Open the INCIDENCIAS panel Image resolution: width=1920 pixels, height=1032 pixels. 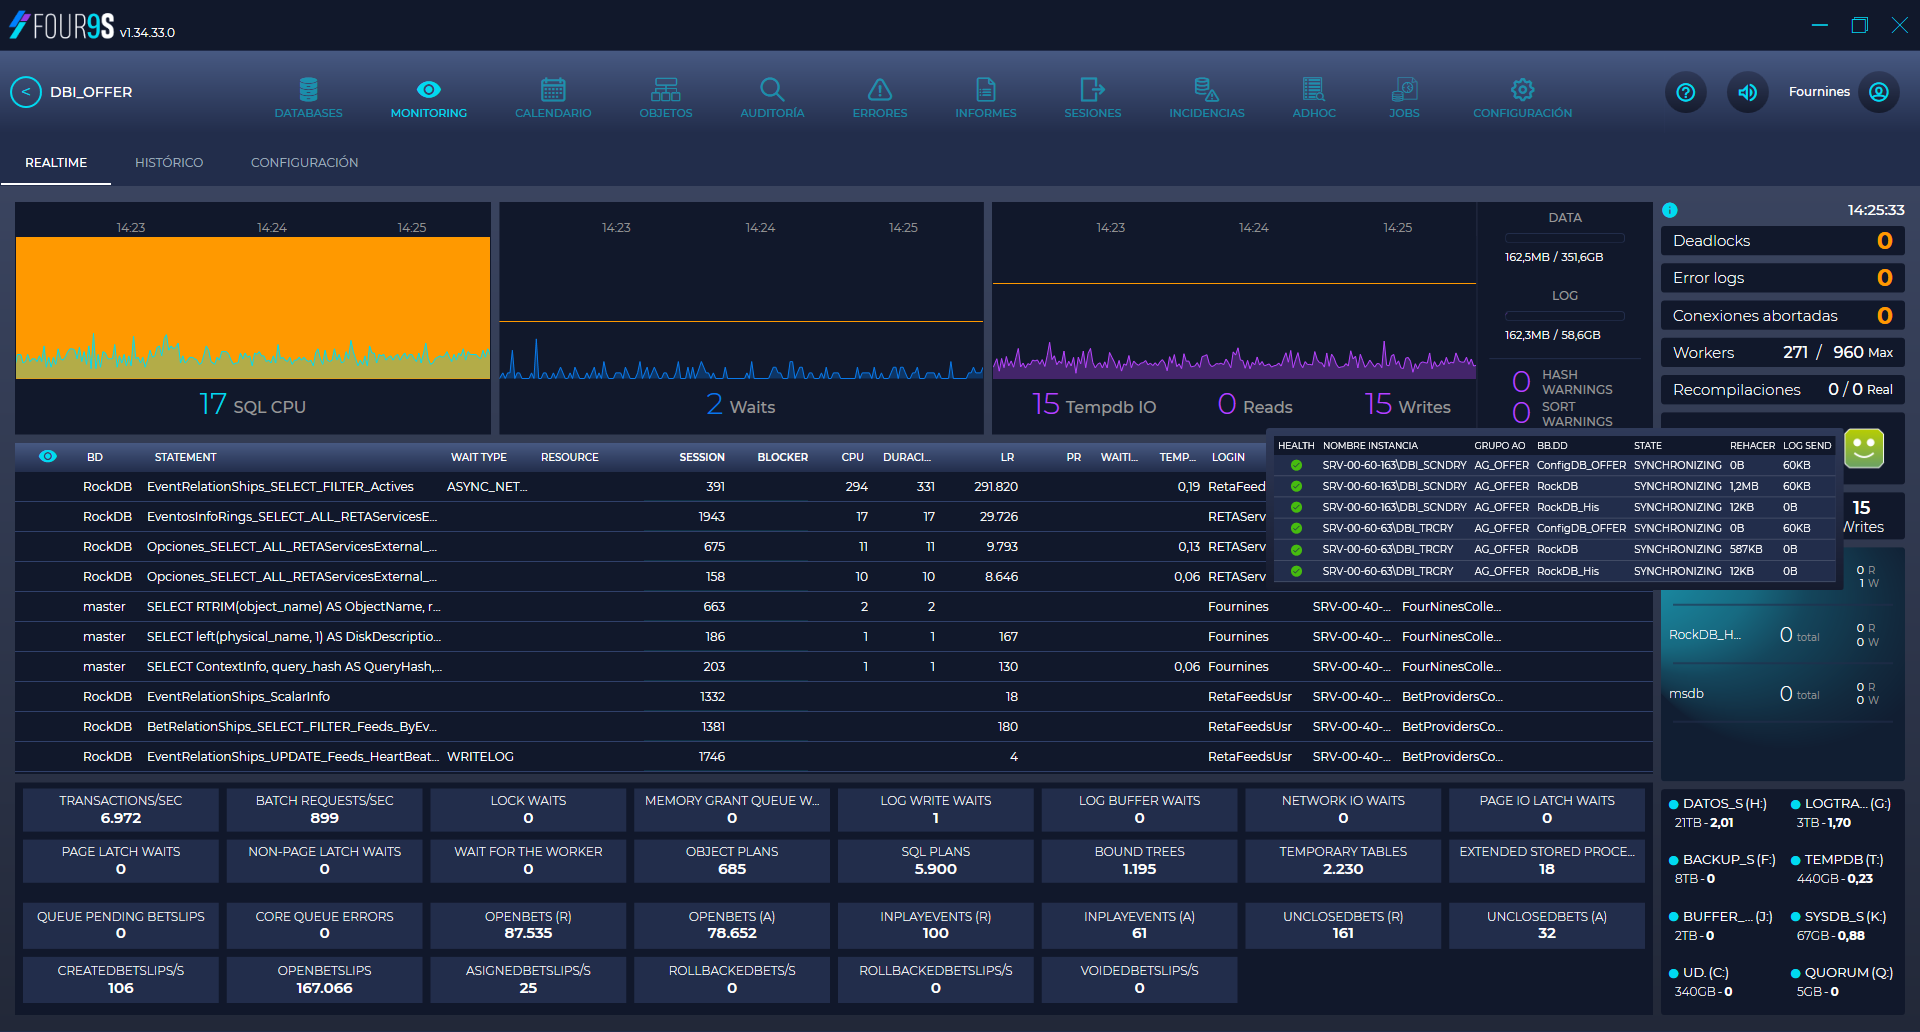click(x=1206, y=96)
